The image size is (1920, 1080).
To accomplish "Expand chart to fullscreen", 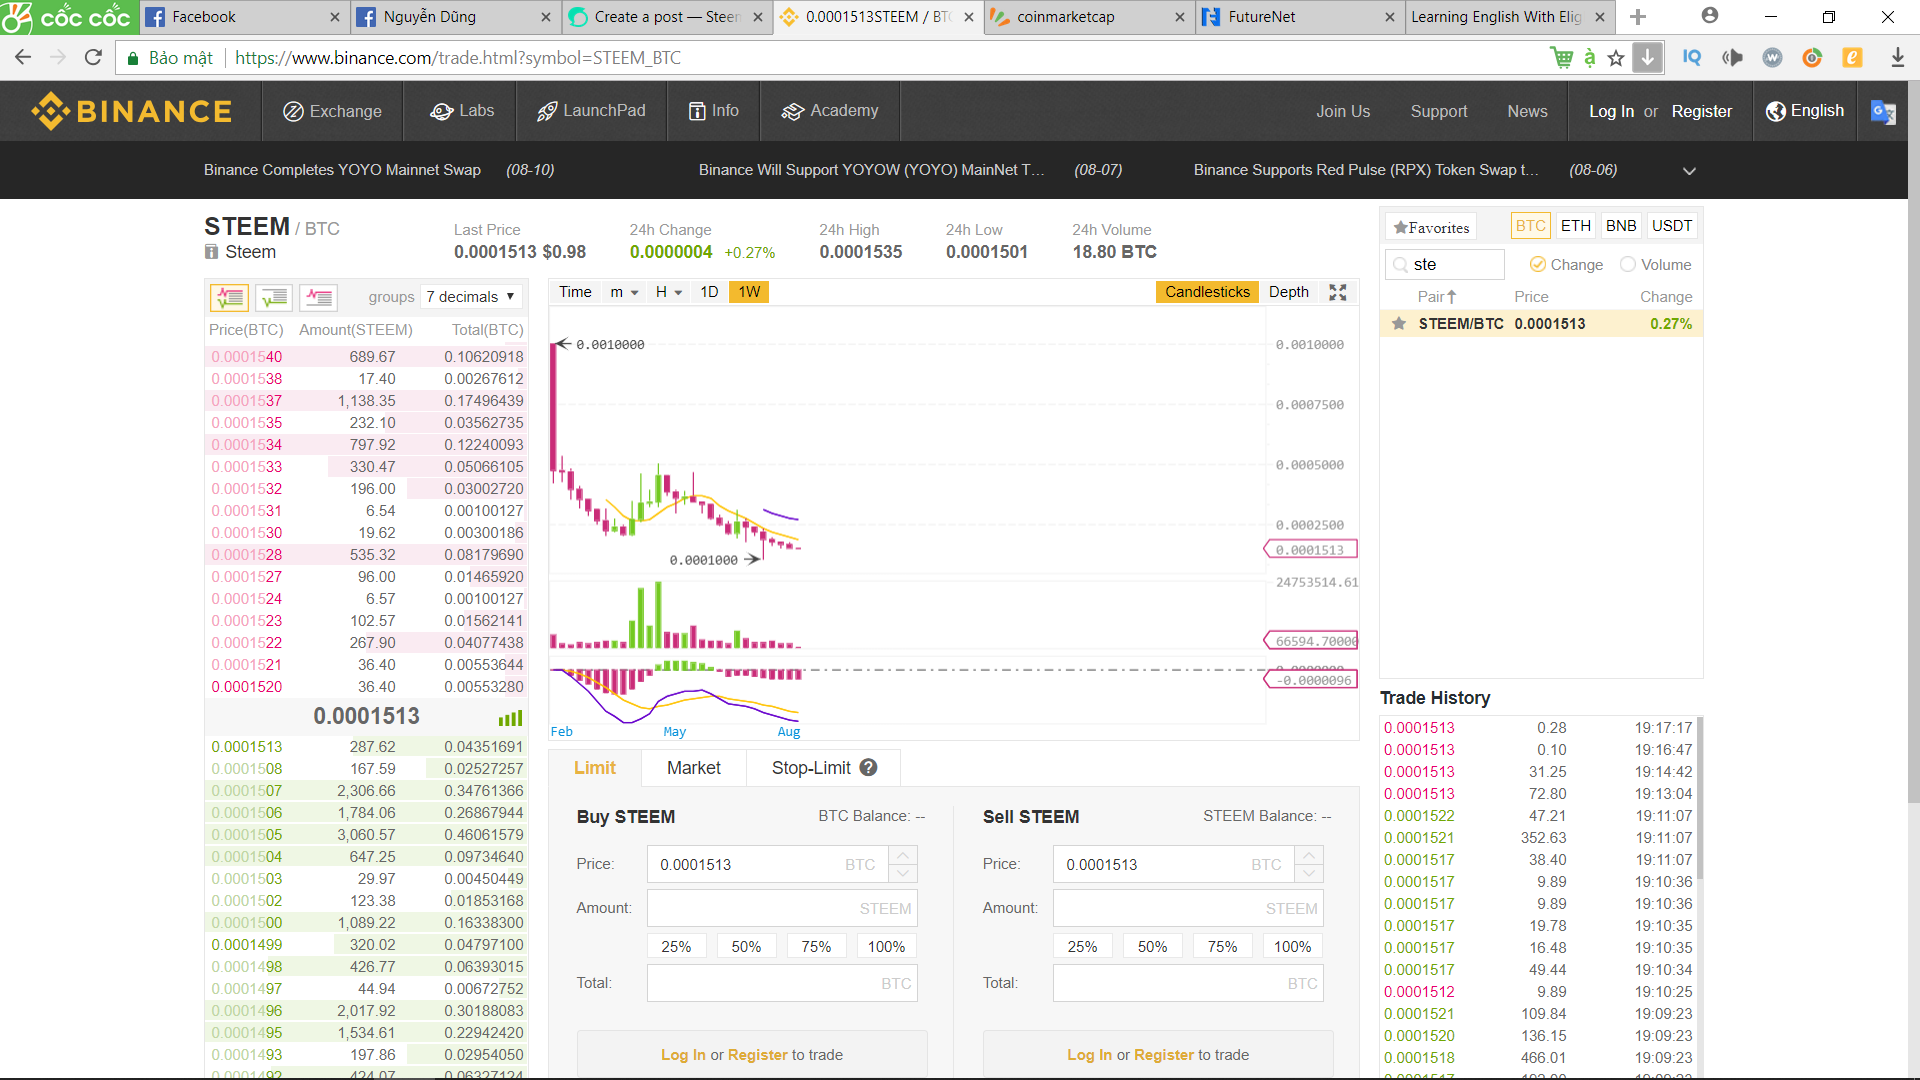I will pyautogui.click(x=1338, y=292).
